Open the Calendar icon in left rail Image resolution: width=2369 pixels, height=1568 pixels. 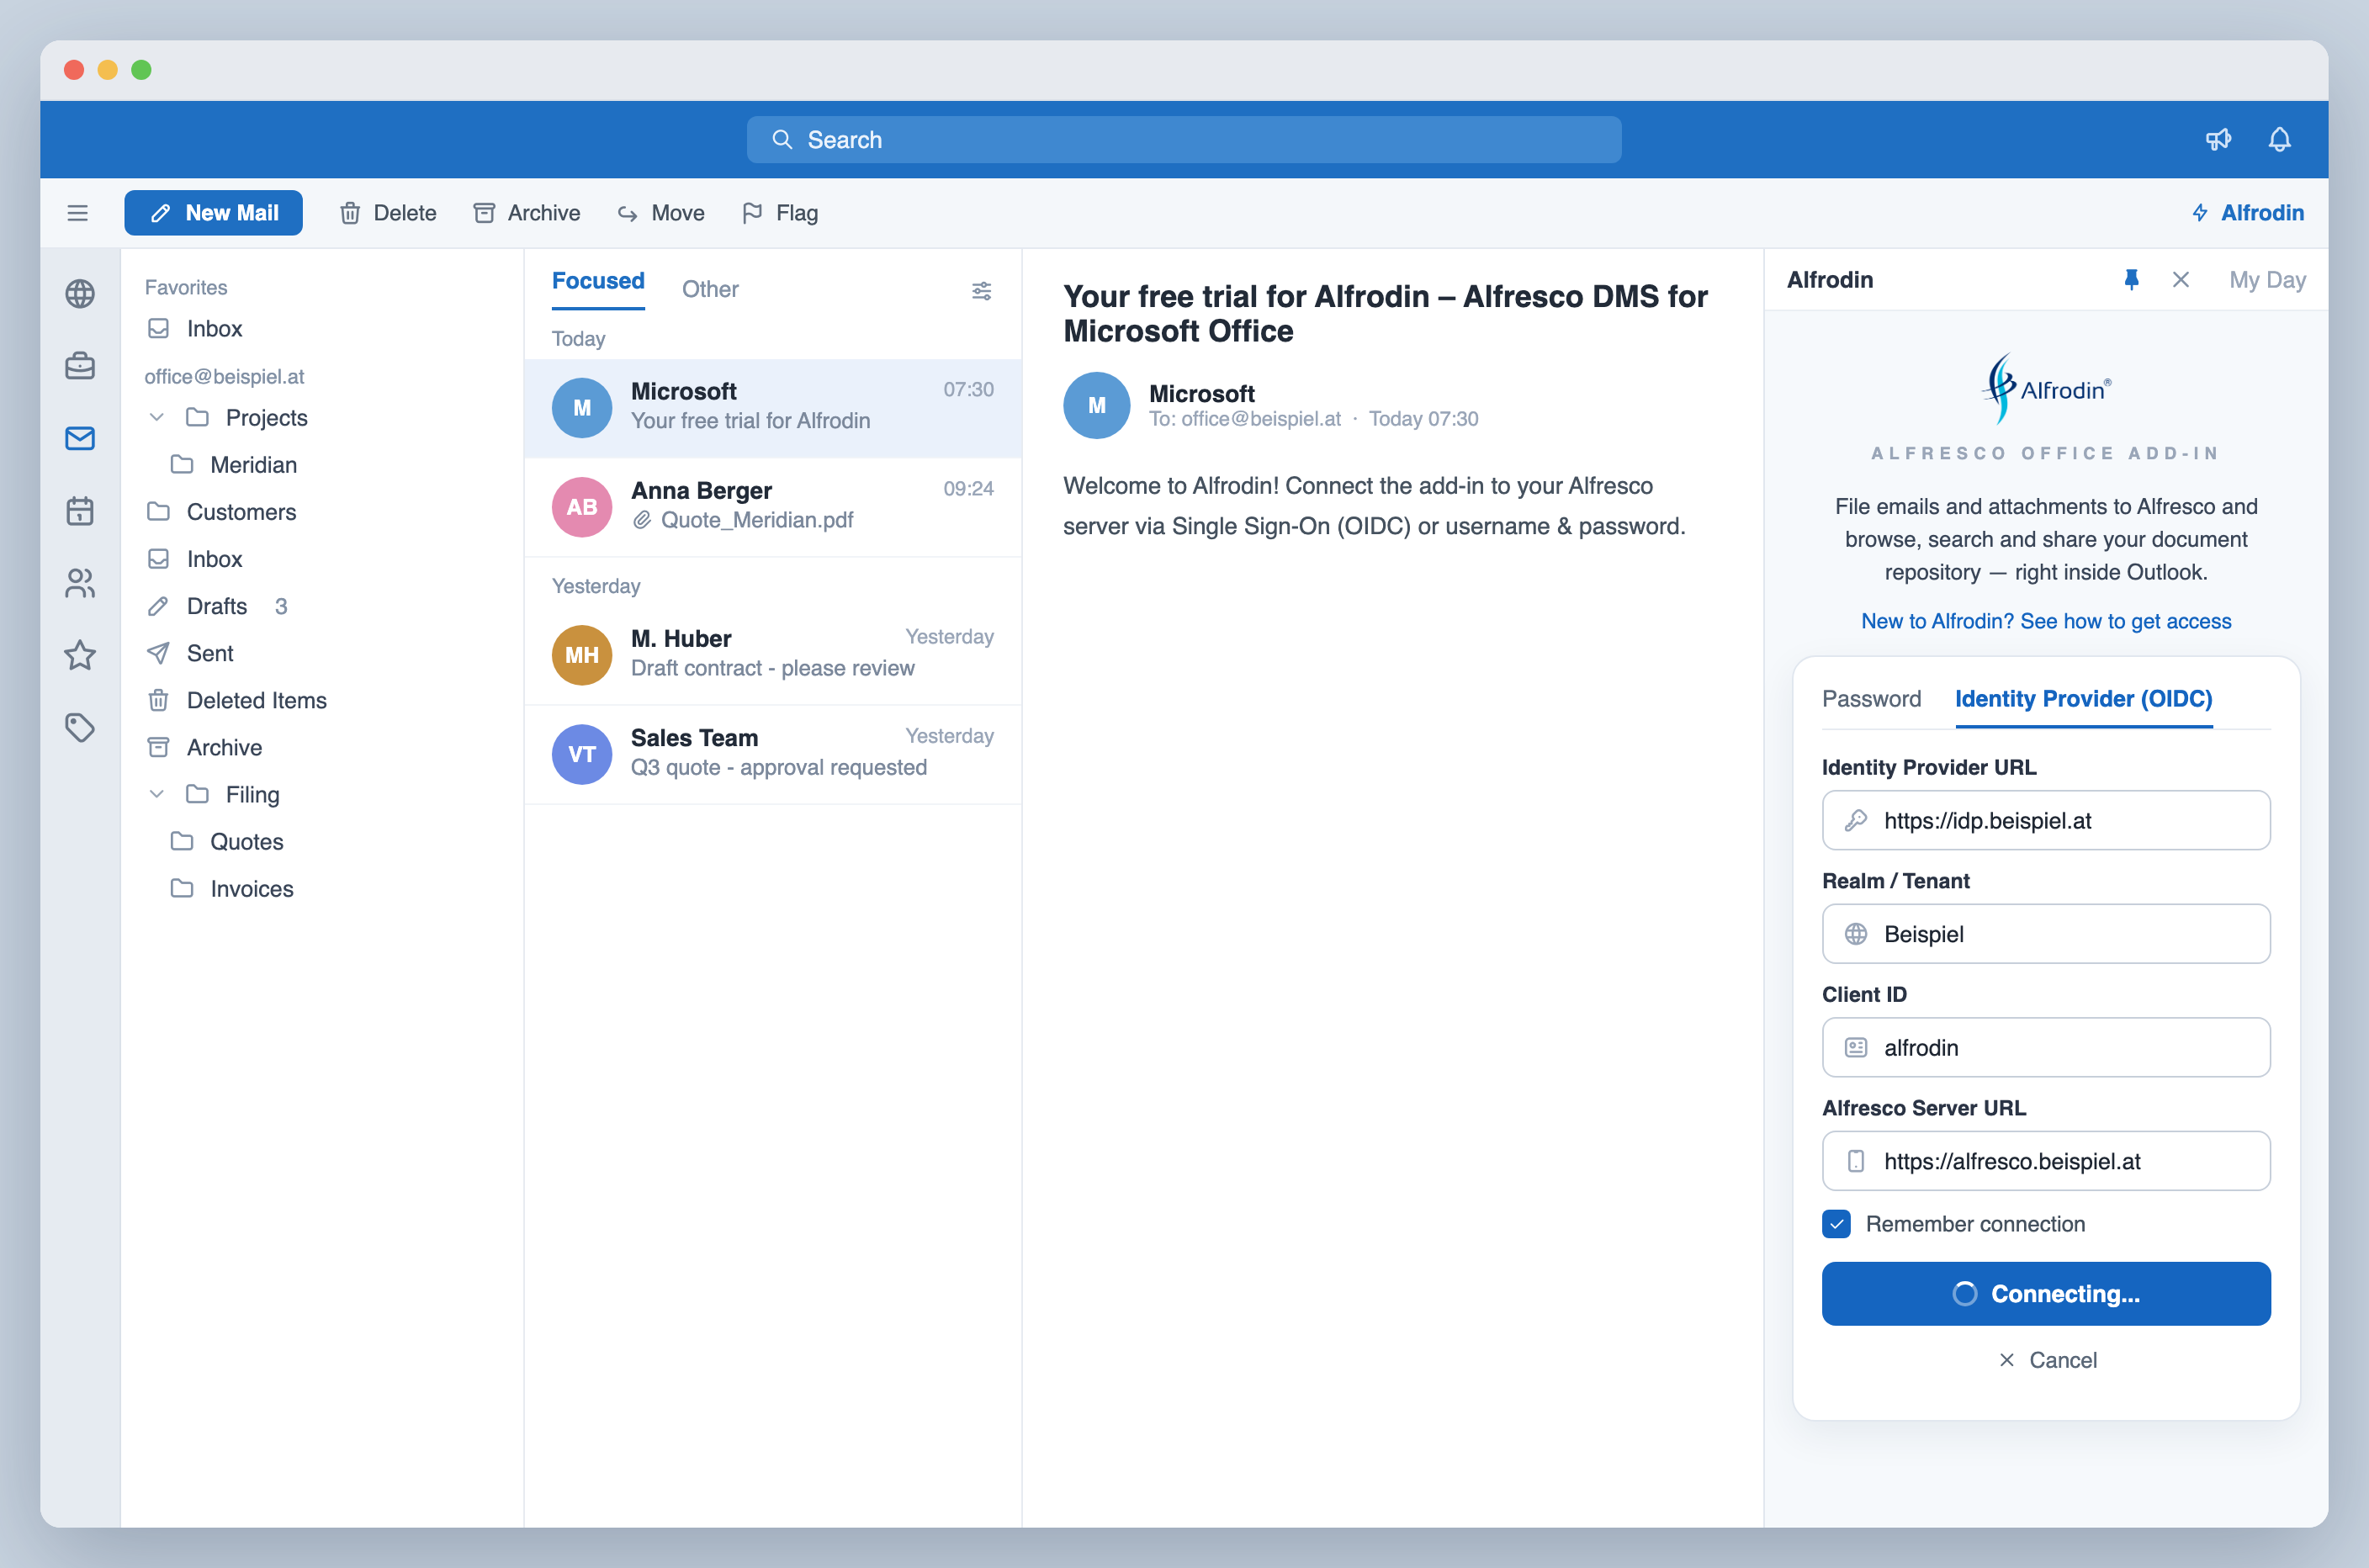click(x=80, y=511)
